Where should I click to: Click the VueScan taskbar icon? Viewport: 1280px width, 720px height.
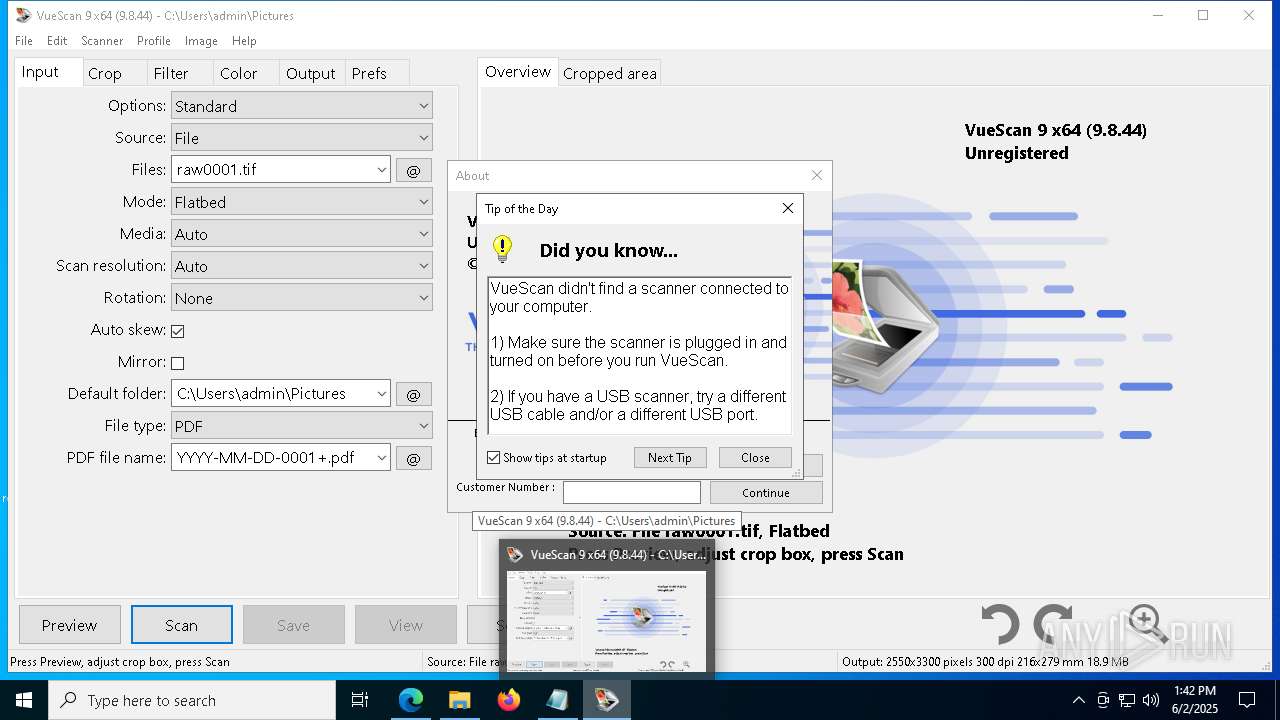[x=606, y=700]
